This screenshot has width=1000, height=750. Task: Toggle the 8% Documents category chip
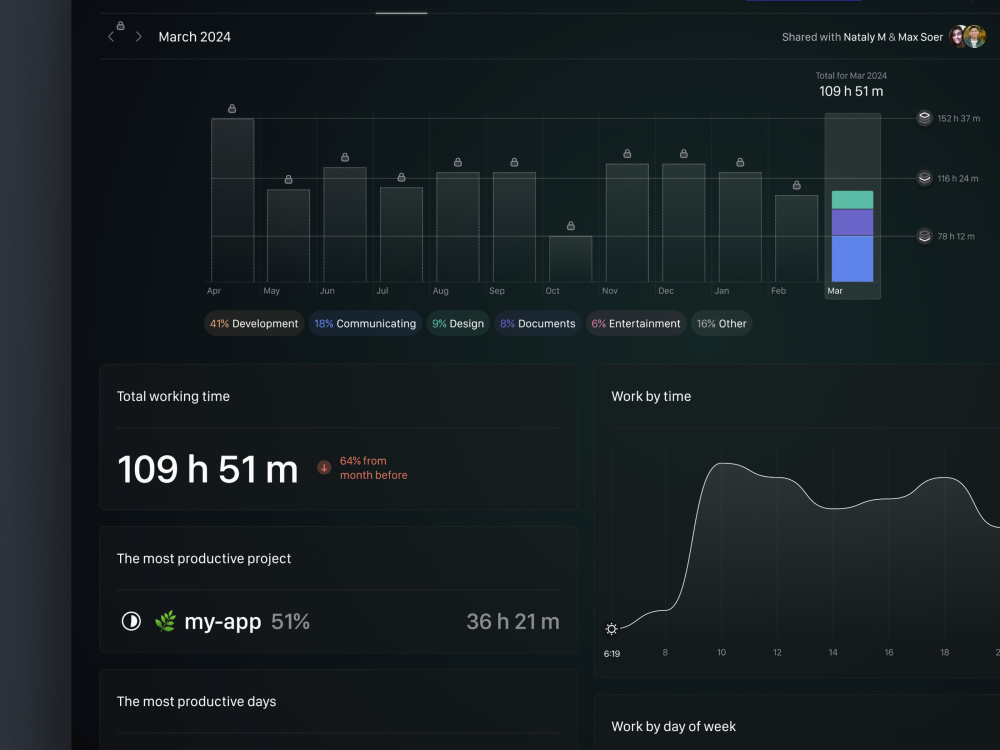pos(538,323)
